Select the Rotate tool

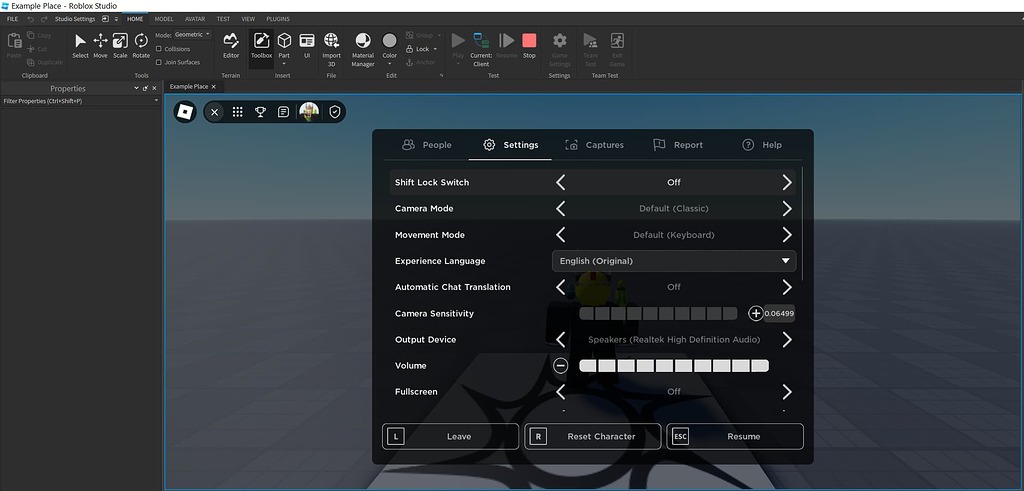[x=141, y=45]
